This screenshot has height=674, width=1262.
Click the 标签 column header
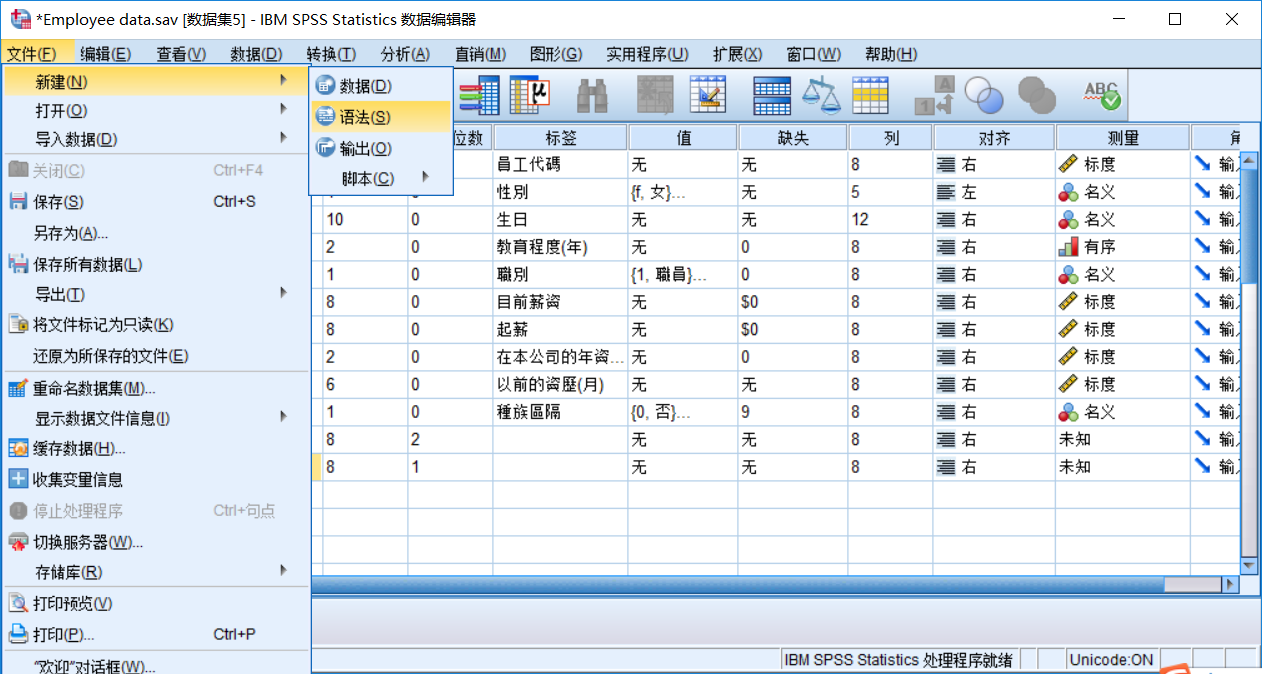click(561, 137)
